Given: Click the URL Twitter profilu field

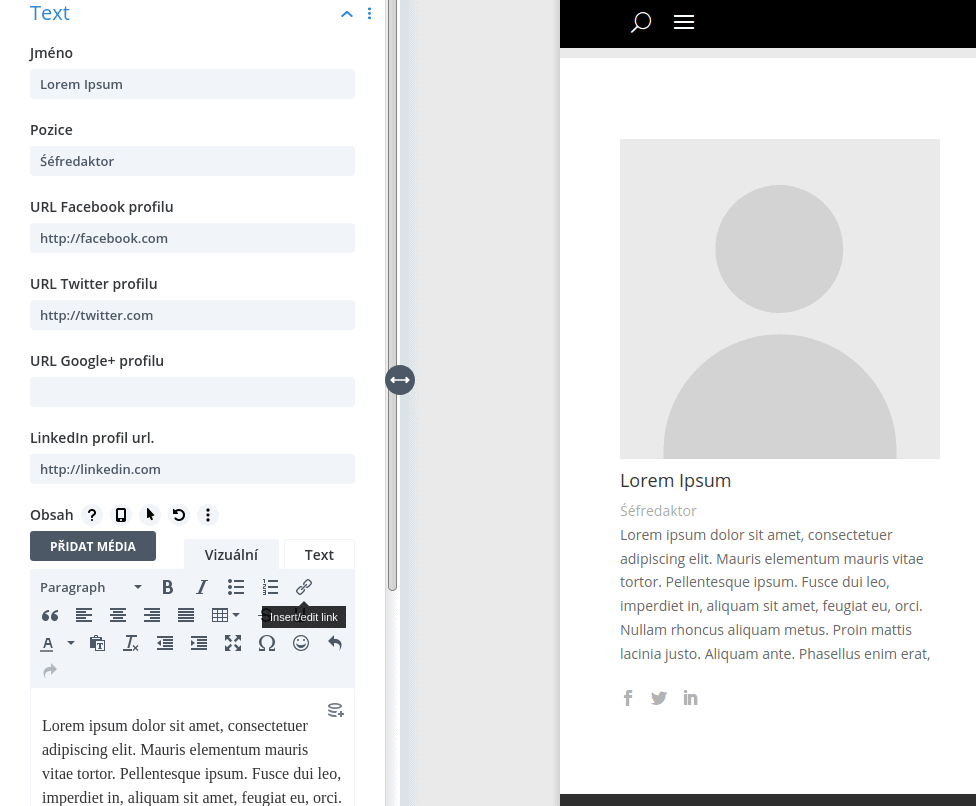Looking at the screenshot, I should coord(192,315).
